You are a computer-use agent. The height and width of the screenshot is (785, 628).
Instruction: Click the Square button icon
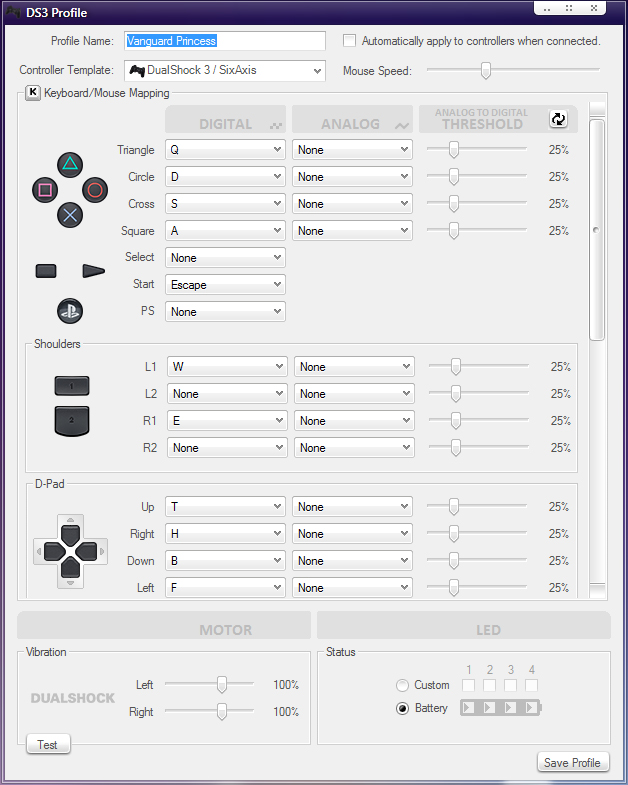[45, 190]
